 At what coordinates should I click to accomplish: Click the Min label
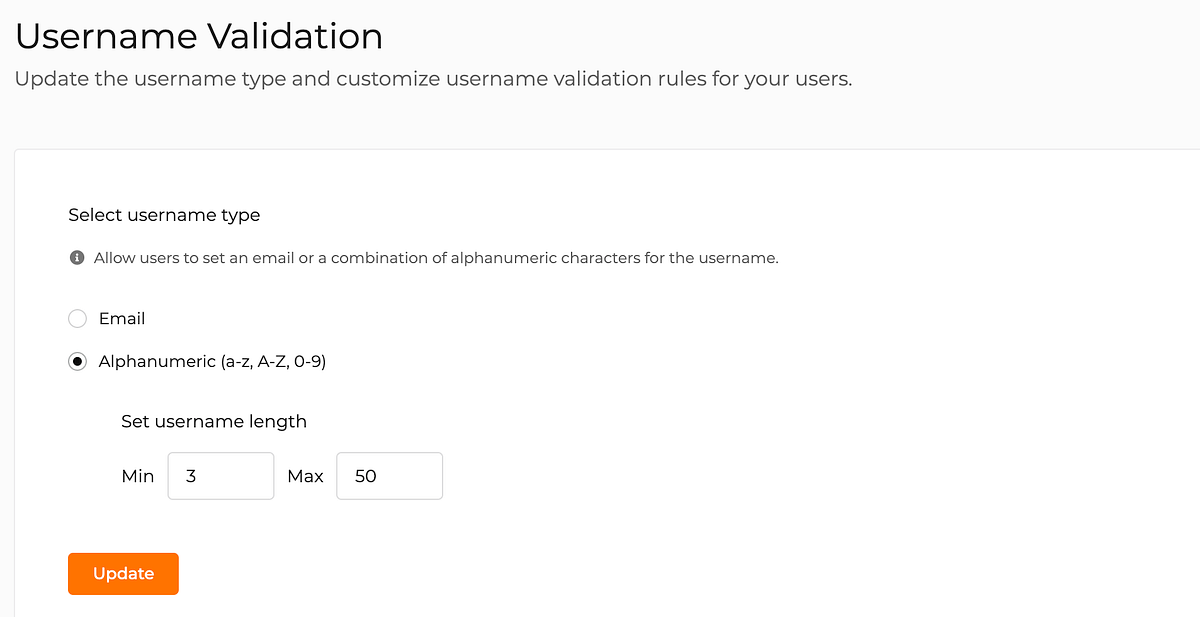[x=138, y=476]
